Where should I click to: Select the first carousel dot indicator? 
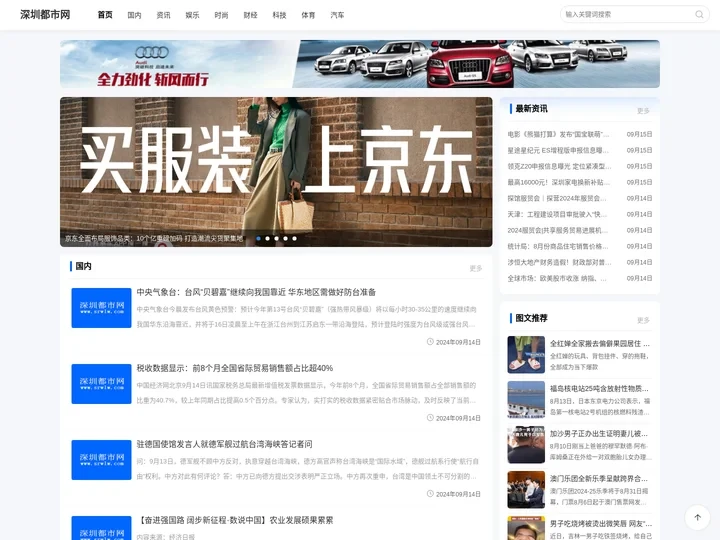(x=259, y=238)
